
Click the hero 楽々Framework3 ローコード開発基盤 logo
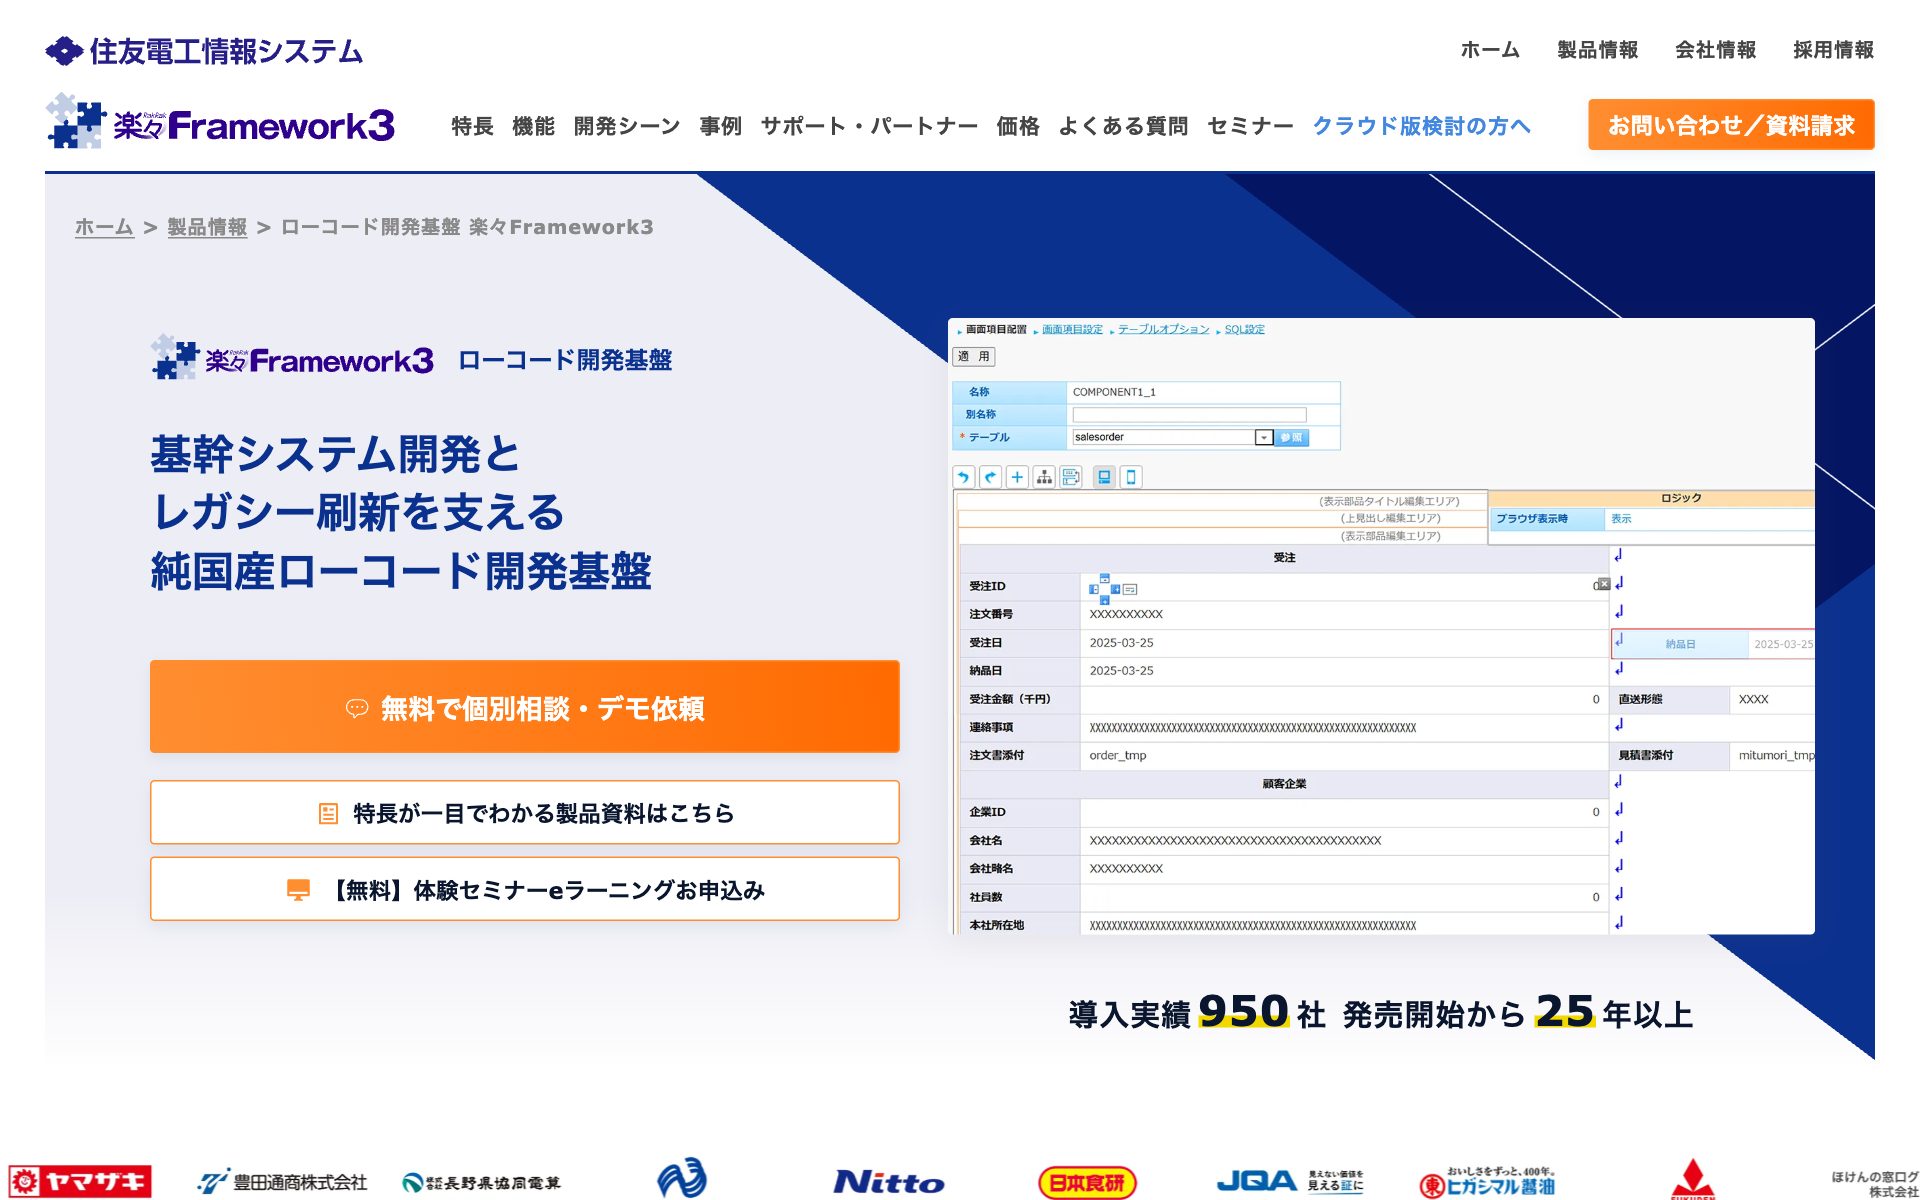(x=411, y=358)
